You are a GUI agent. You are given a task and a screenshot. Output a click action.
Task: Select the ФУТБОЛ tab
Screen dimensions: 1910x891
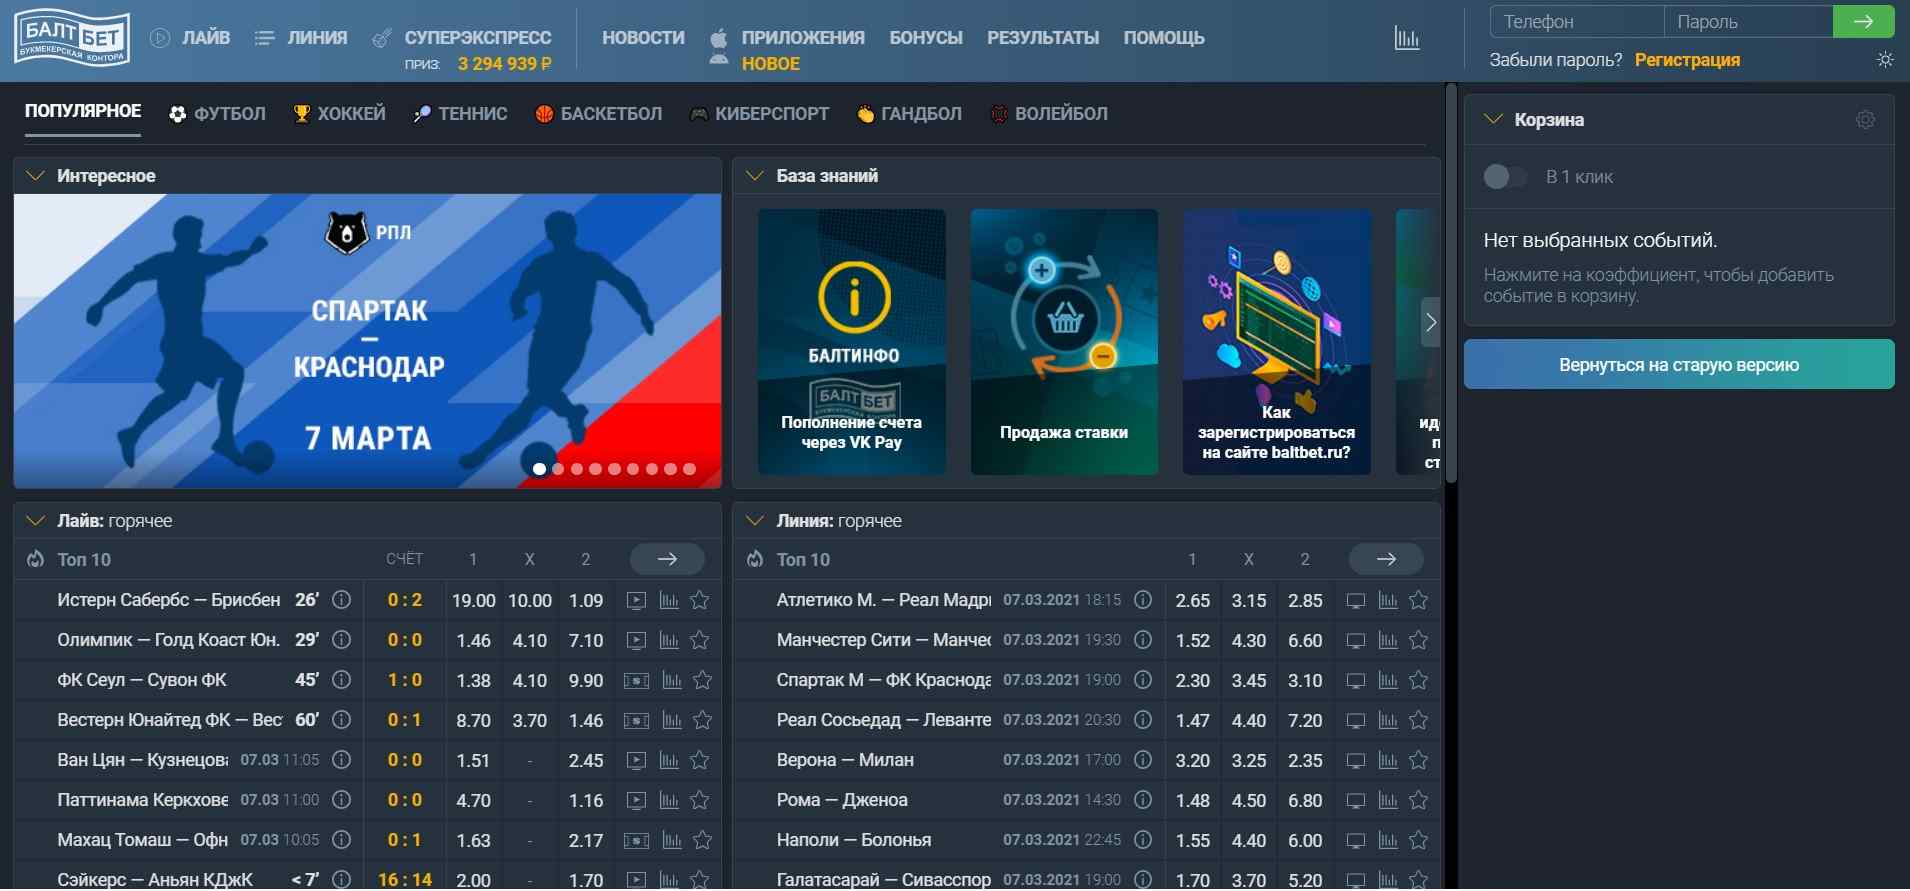217,114
